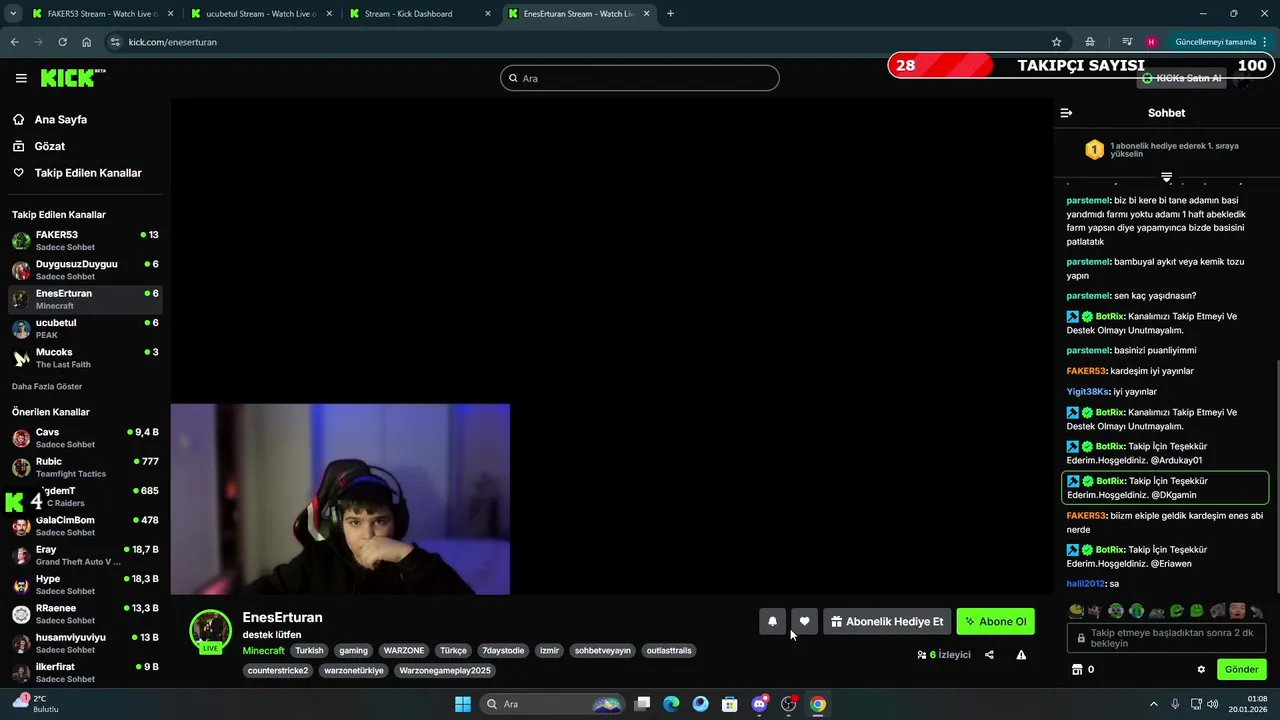Open the hamburger sidebar menu

click(21, 78)
